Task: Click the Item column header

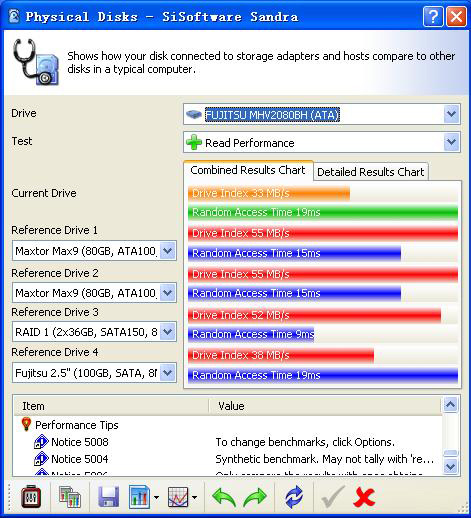Action: pos(111,406)
